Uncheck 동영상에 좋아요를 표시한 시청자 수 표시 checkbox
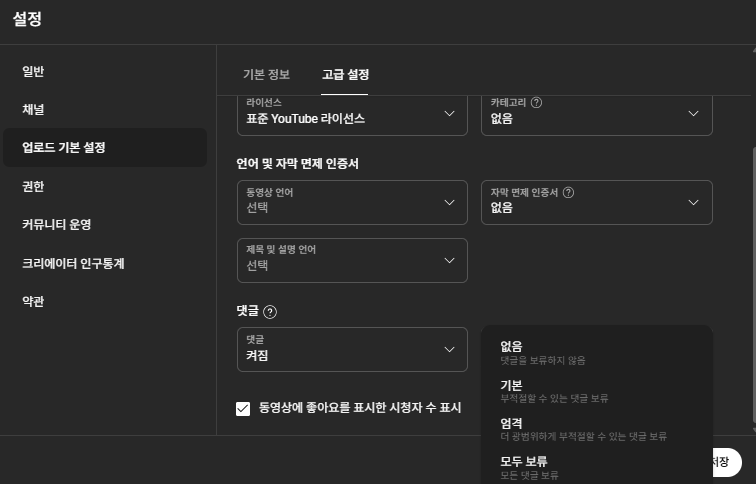This screenshot has height=484, width=756. [243, 408]
